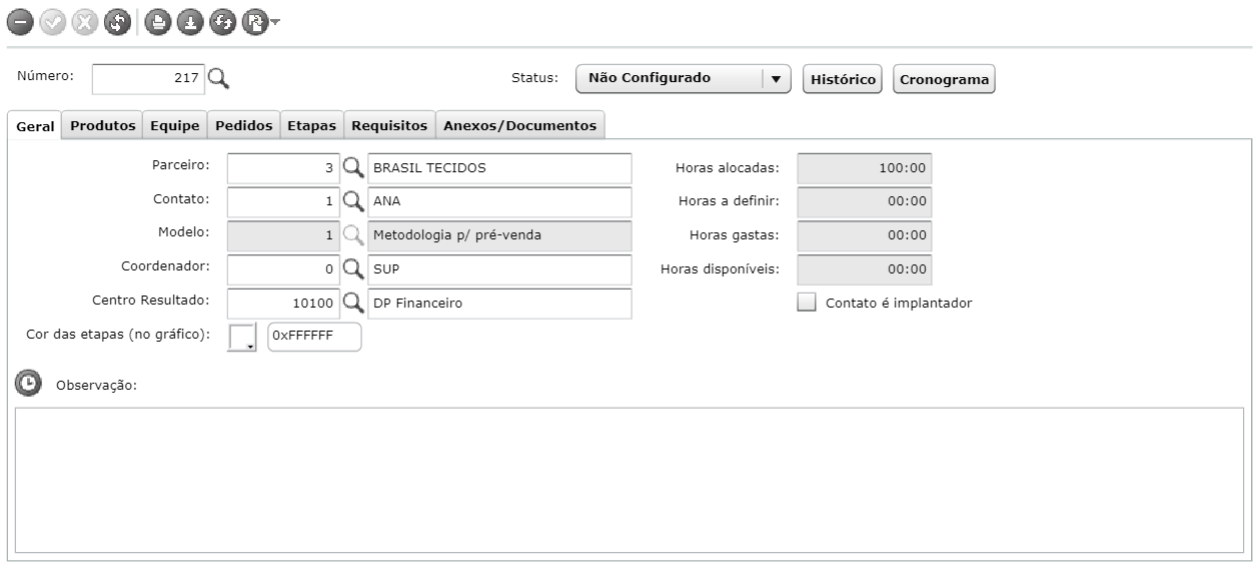
Task: Click the Histórico button
Action: point(842,79)
